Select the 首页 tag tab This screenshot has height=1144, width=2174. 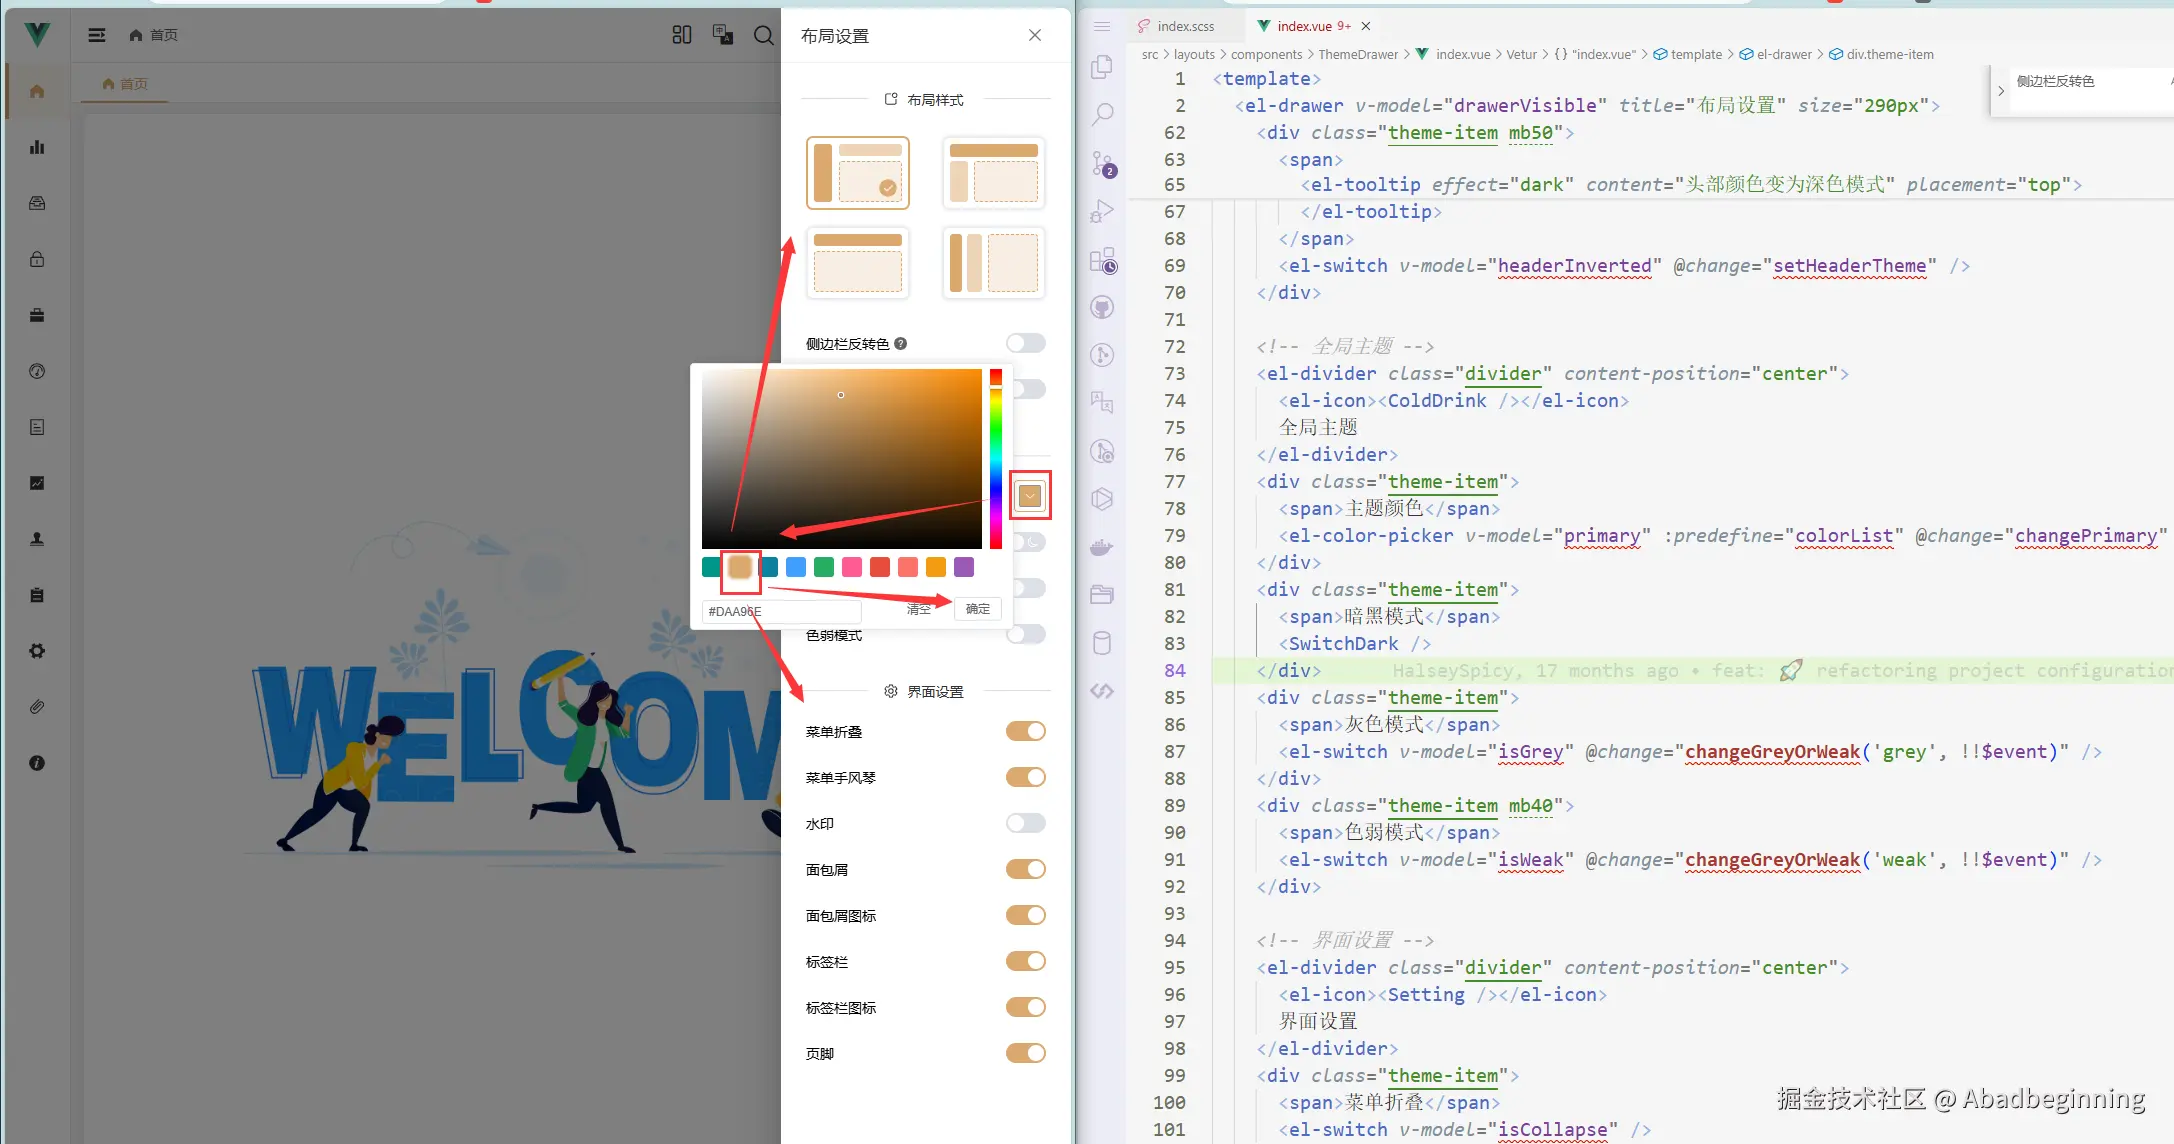[126, 84]
